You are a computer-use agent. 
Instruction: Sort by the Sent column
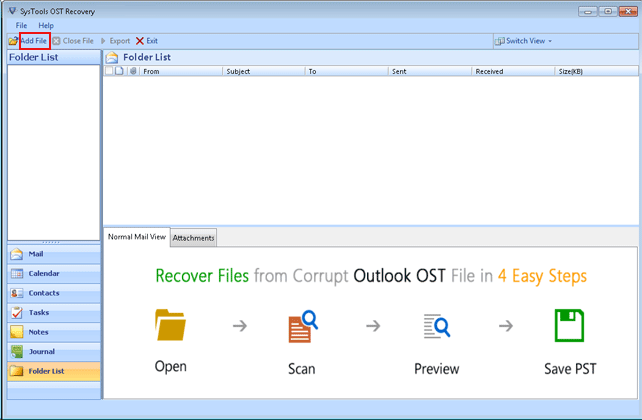[430, 71]
